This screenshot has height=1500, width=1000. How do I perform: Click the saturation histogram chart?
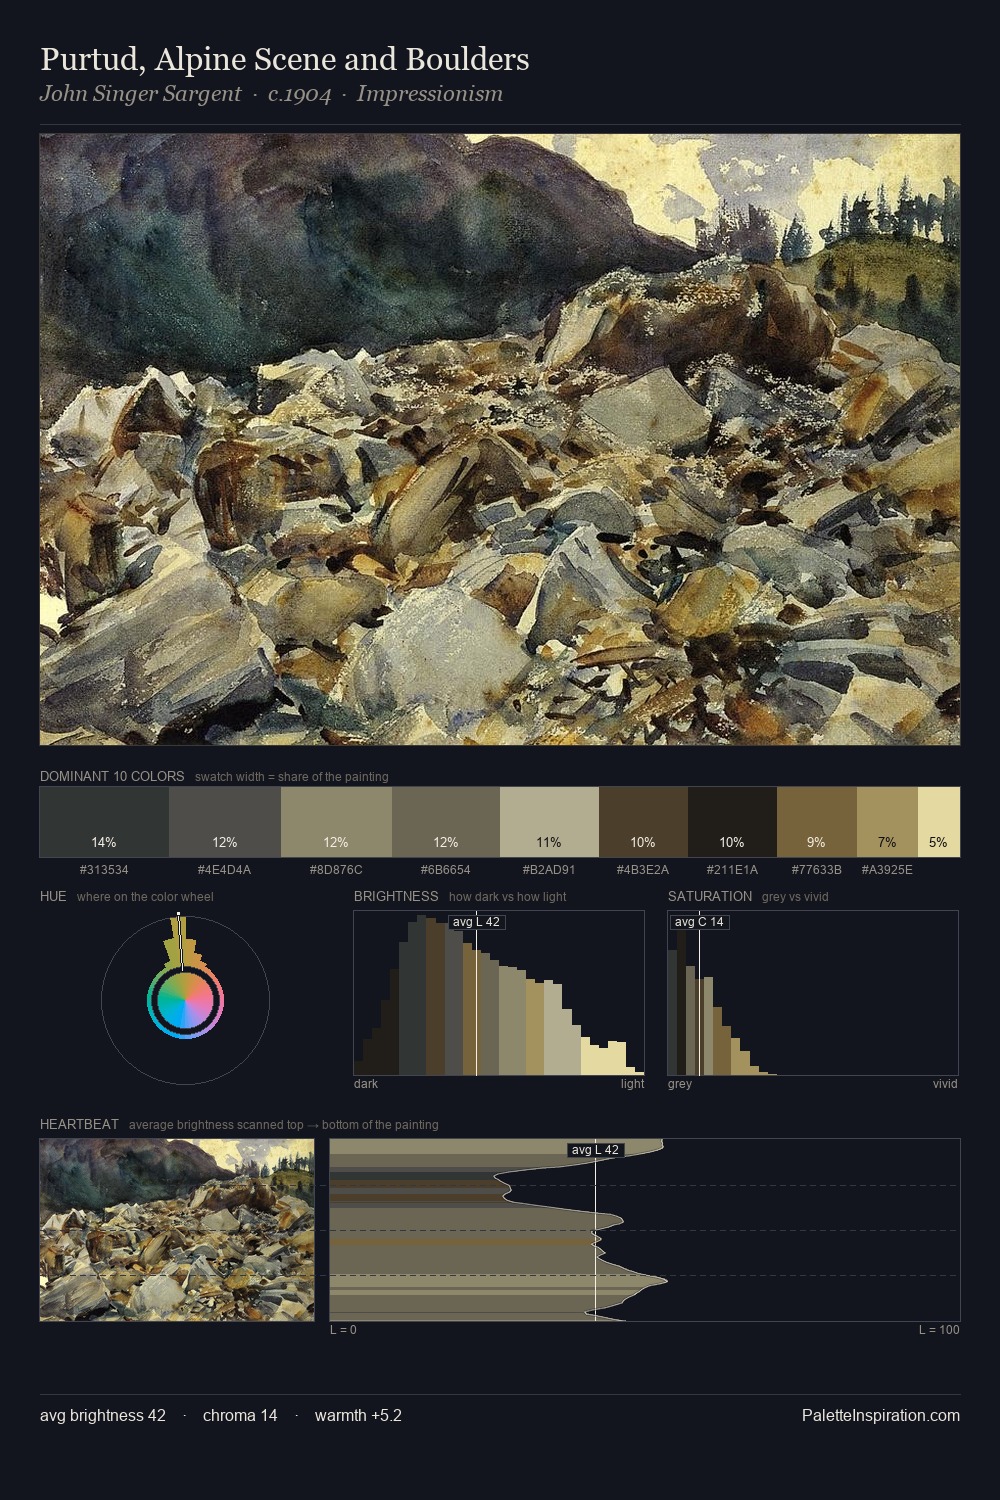[x=813, y=993]
